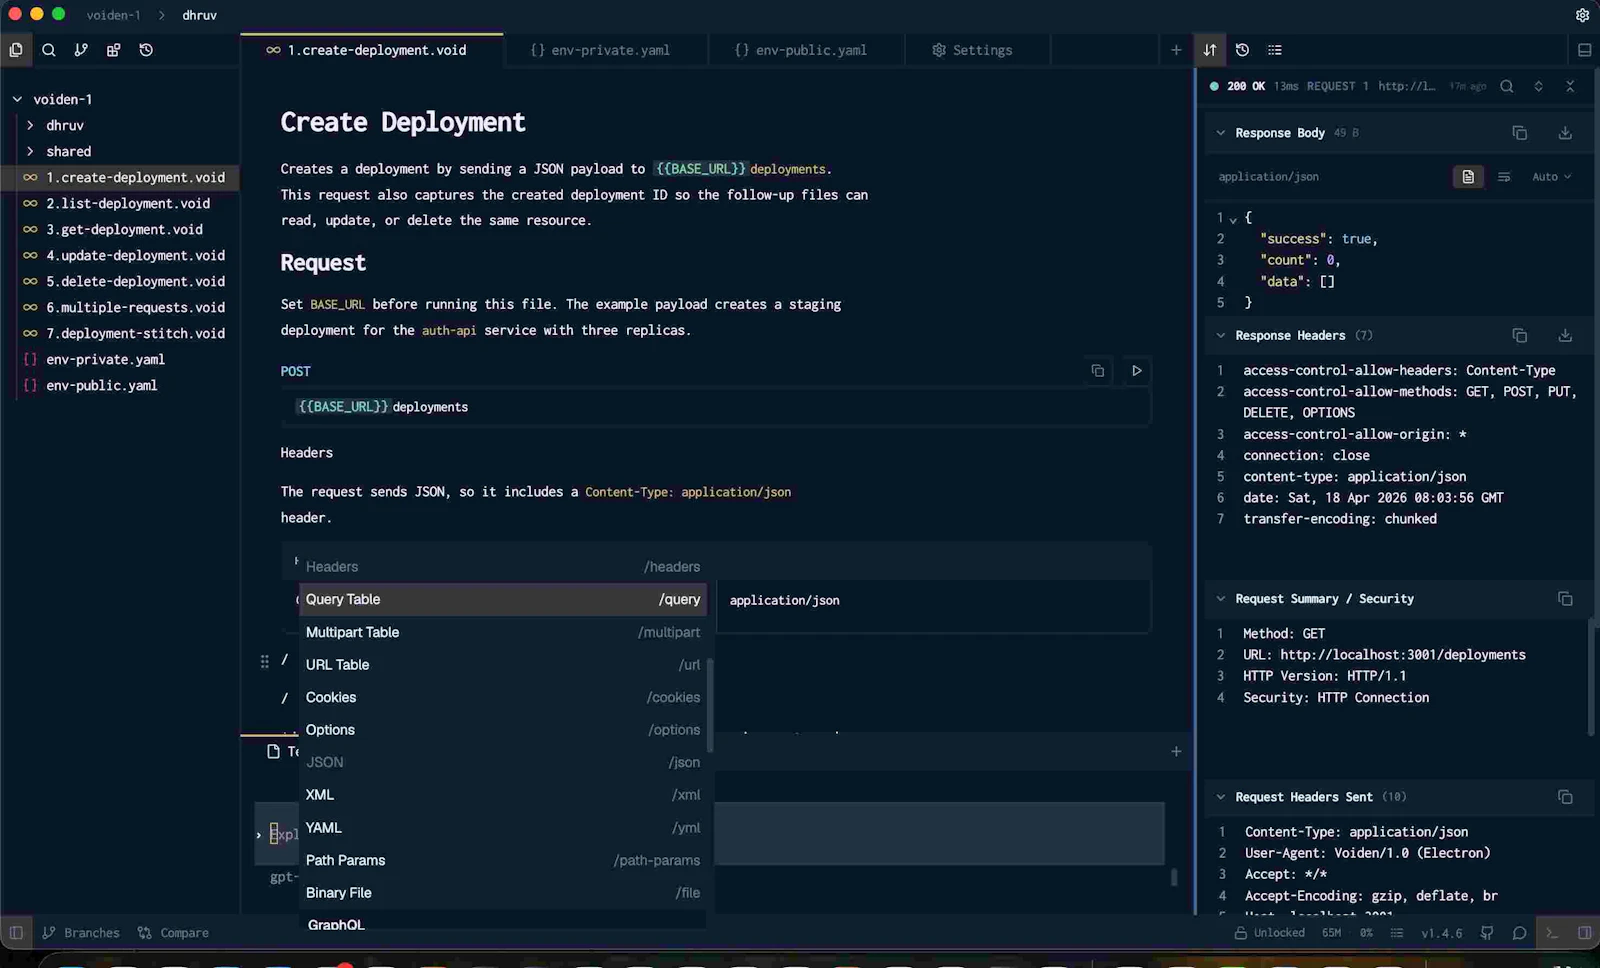Collapse the Response Headers section

(x=1220, y=336)
